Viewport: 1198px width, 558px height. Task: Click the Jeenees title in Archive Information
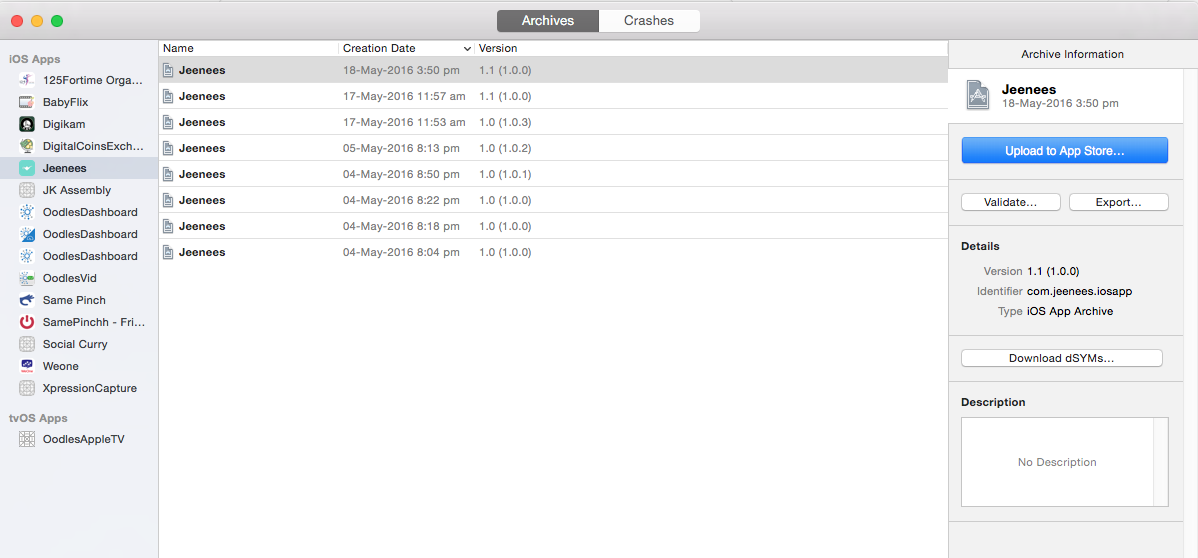tap(1029, 89)
